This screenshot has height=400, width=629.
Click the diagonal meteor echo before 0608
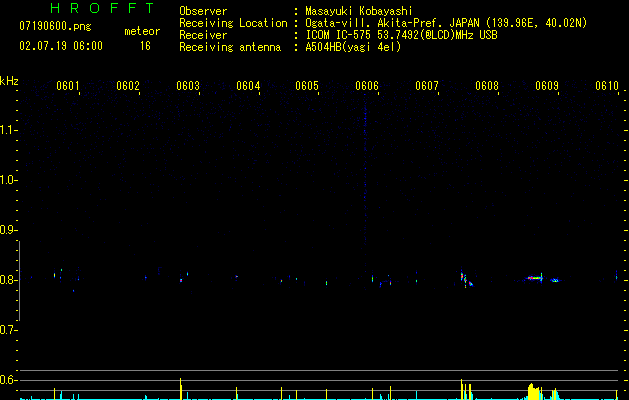click(x=466, y=280)
